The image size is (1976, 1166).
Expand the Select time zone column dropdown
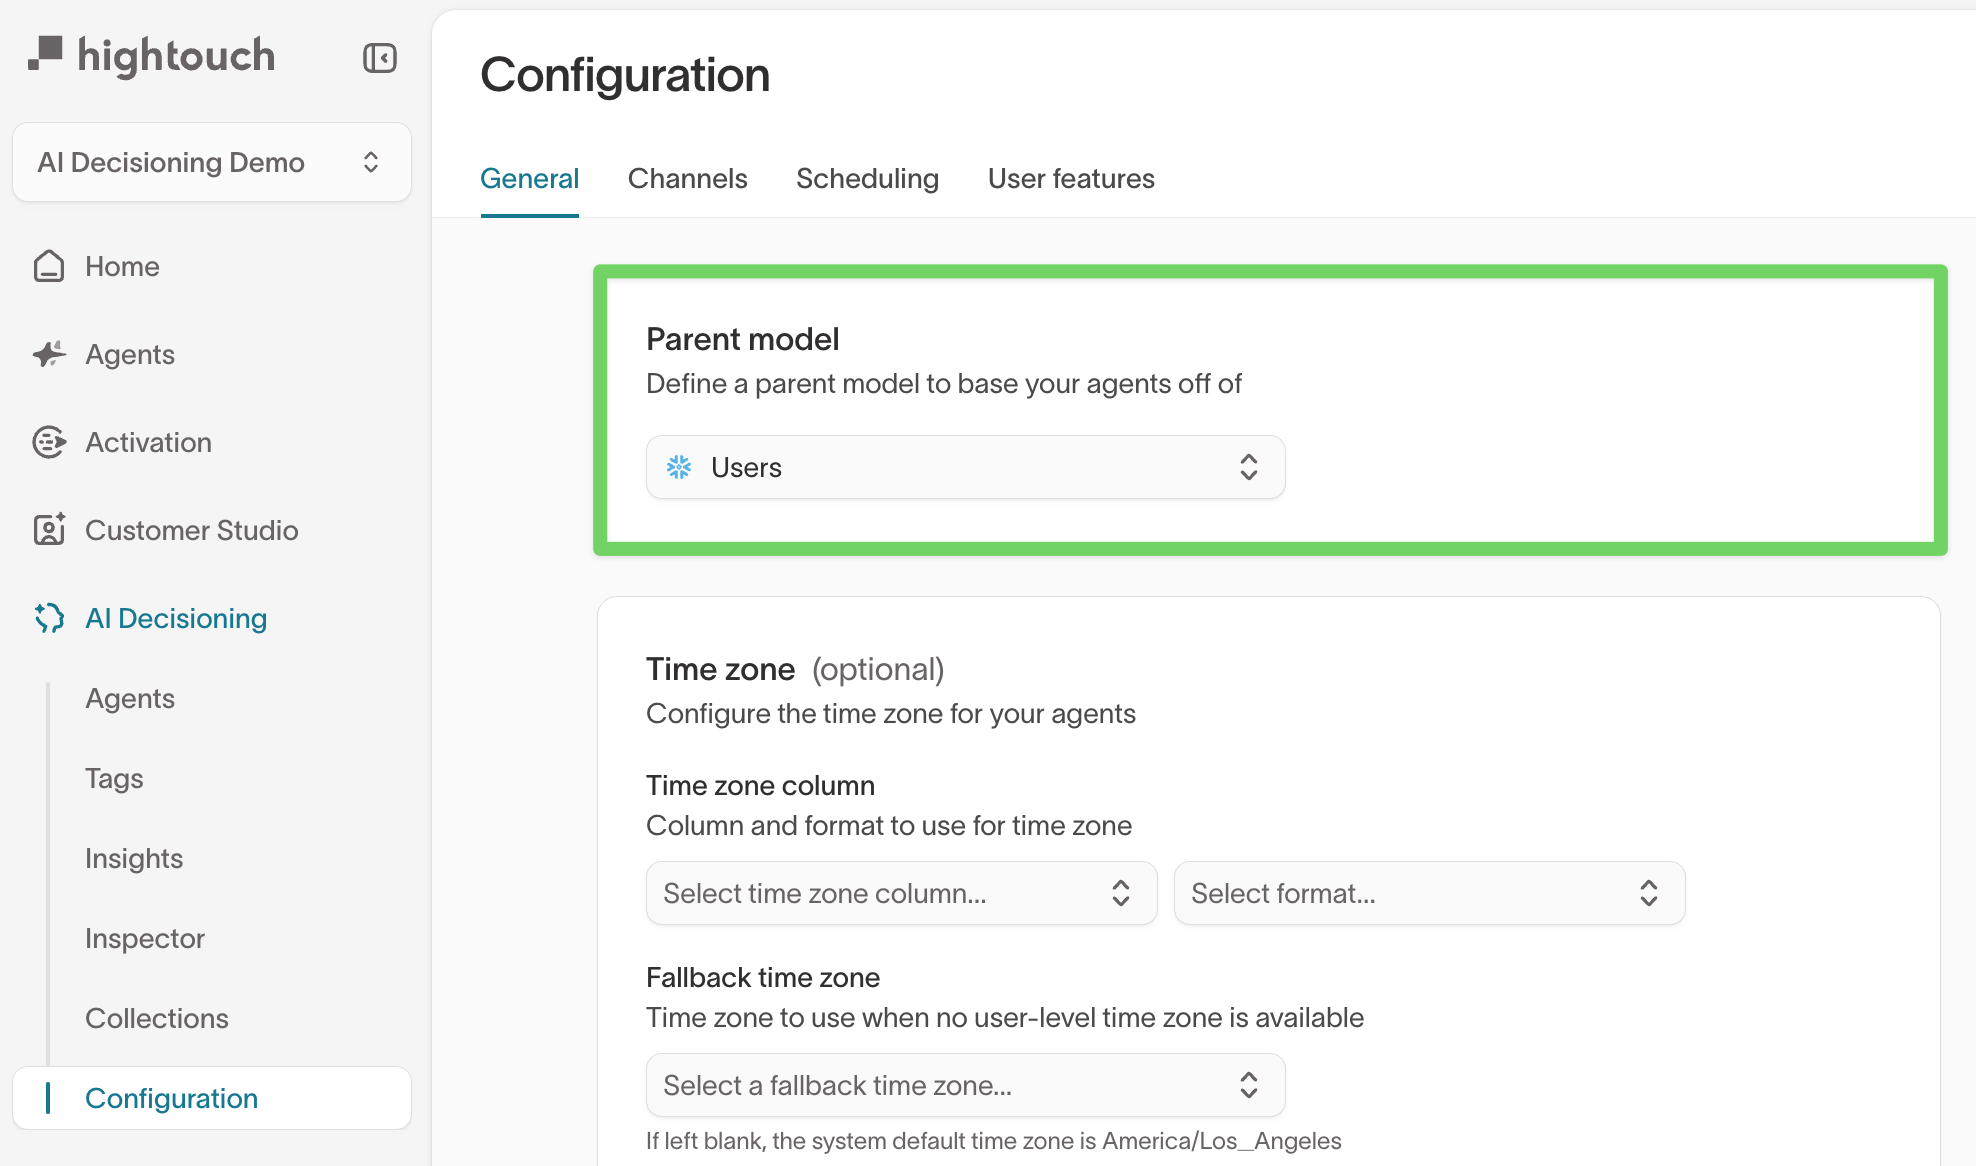point(901,893)
